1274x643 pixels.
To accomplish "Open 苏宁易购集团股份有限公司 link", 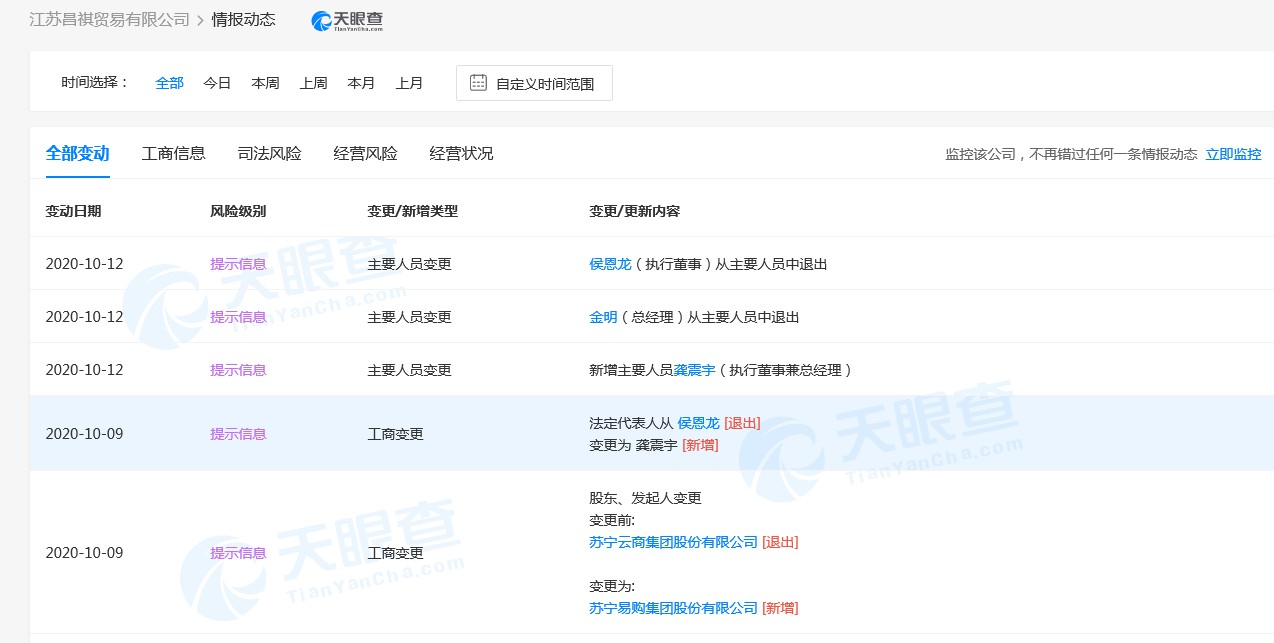I will pyautogui.click(x=673, y=608).
